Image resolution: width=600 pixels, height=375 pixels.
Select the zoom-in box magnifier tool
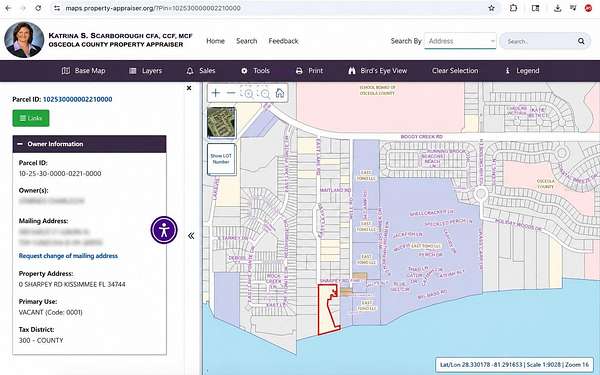(x=248, y=93)
